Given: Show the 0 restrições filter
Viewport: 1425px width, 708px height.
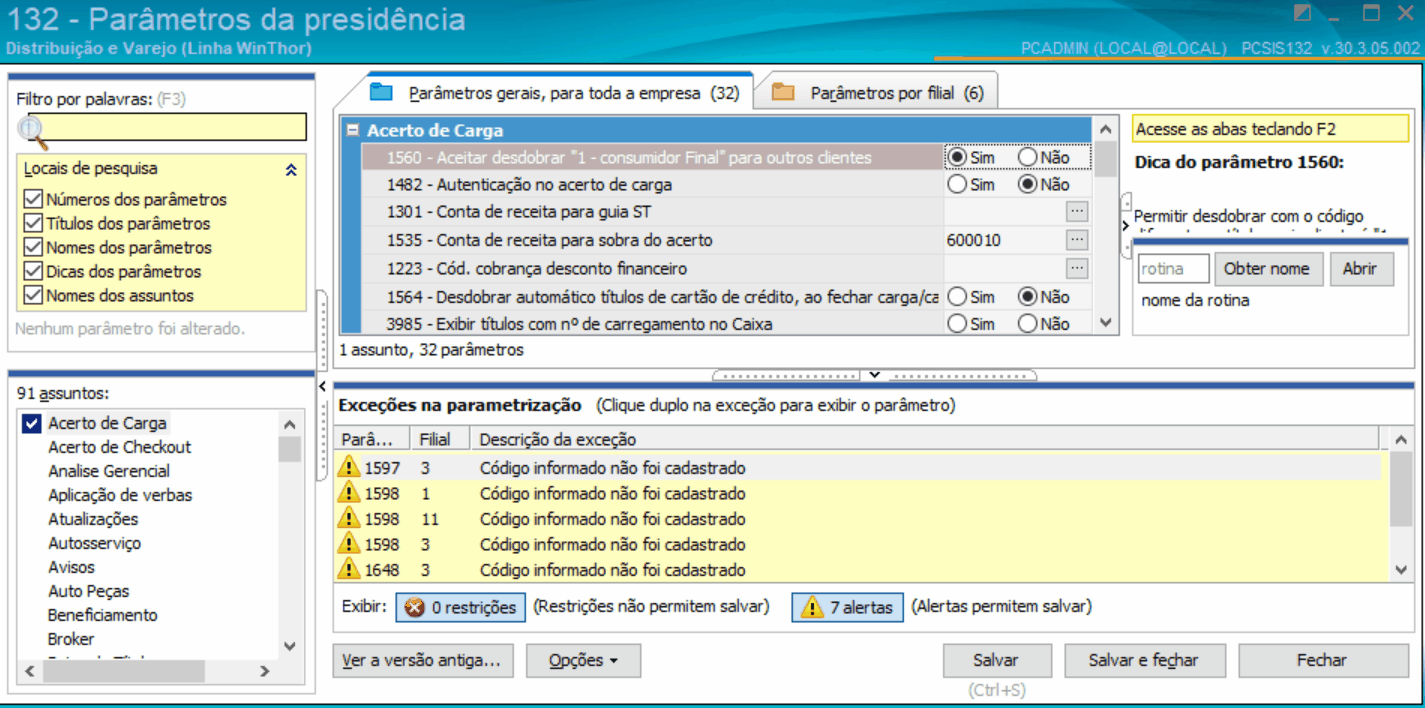Looking at the screenshot, I should click(x=461, y=607).
